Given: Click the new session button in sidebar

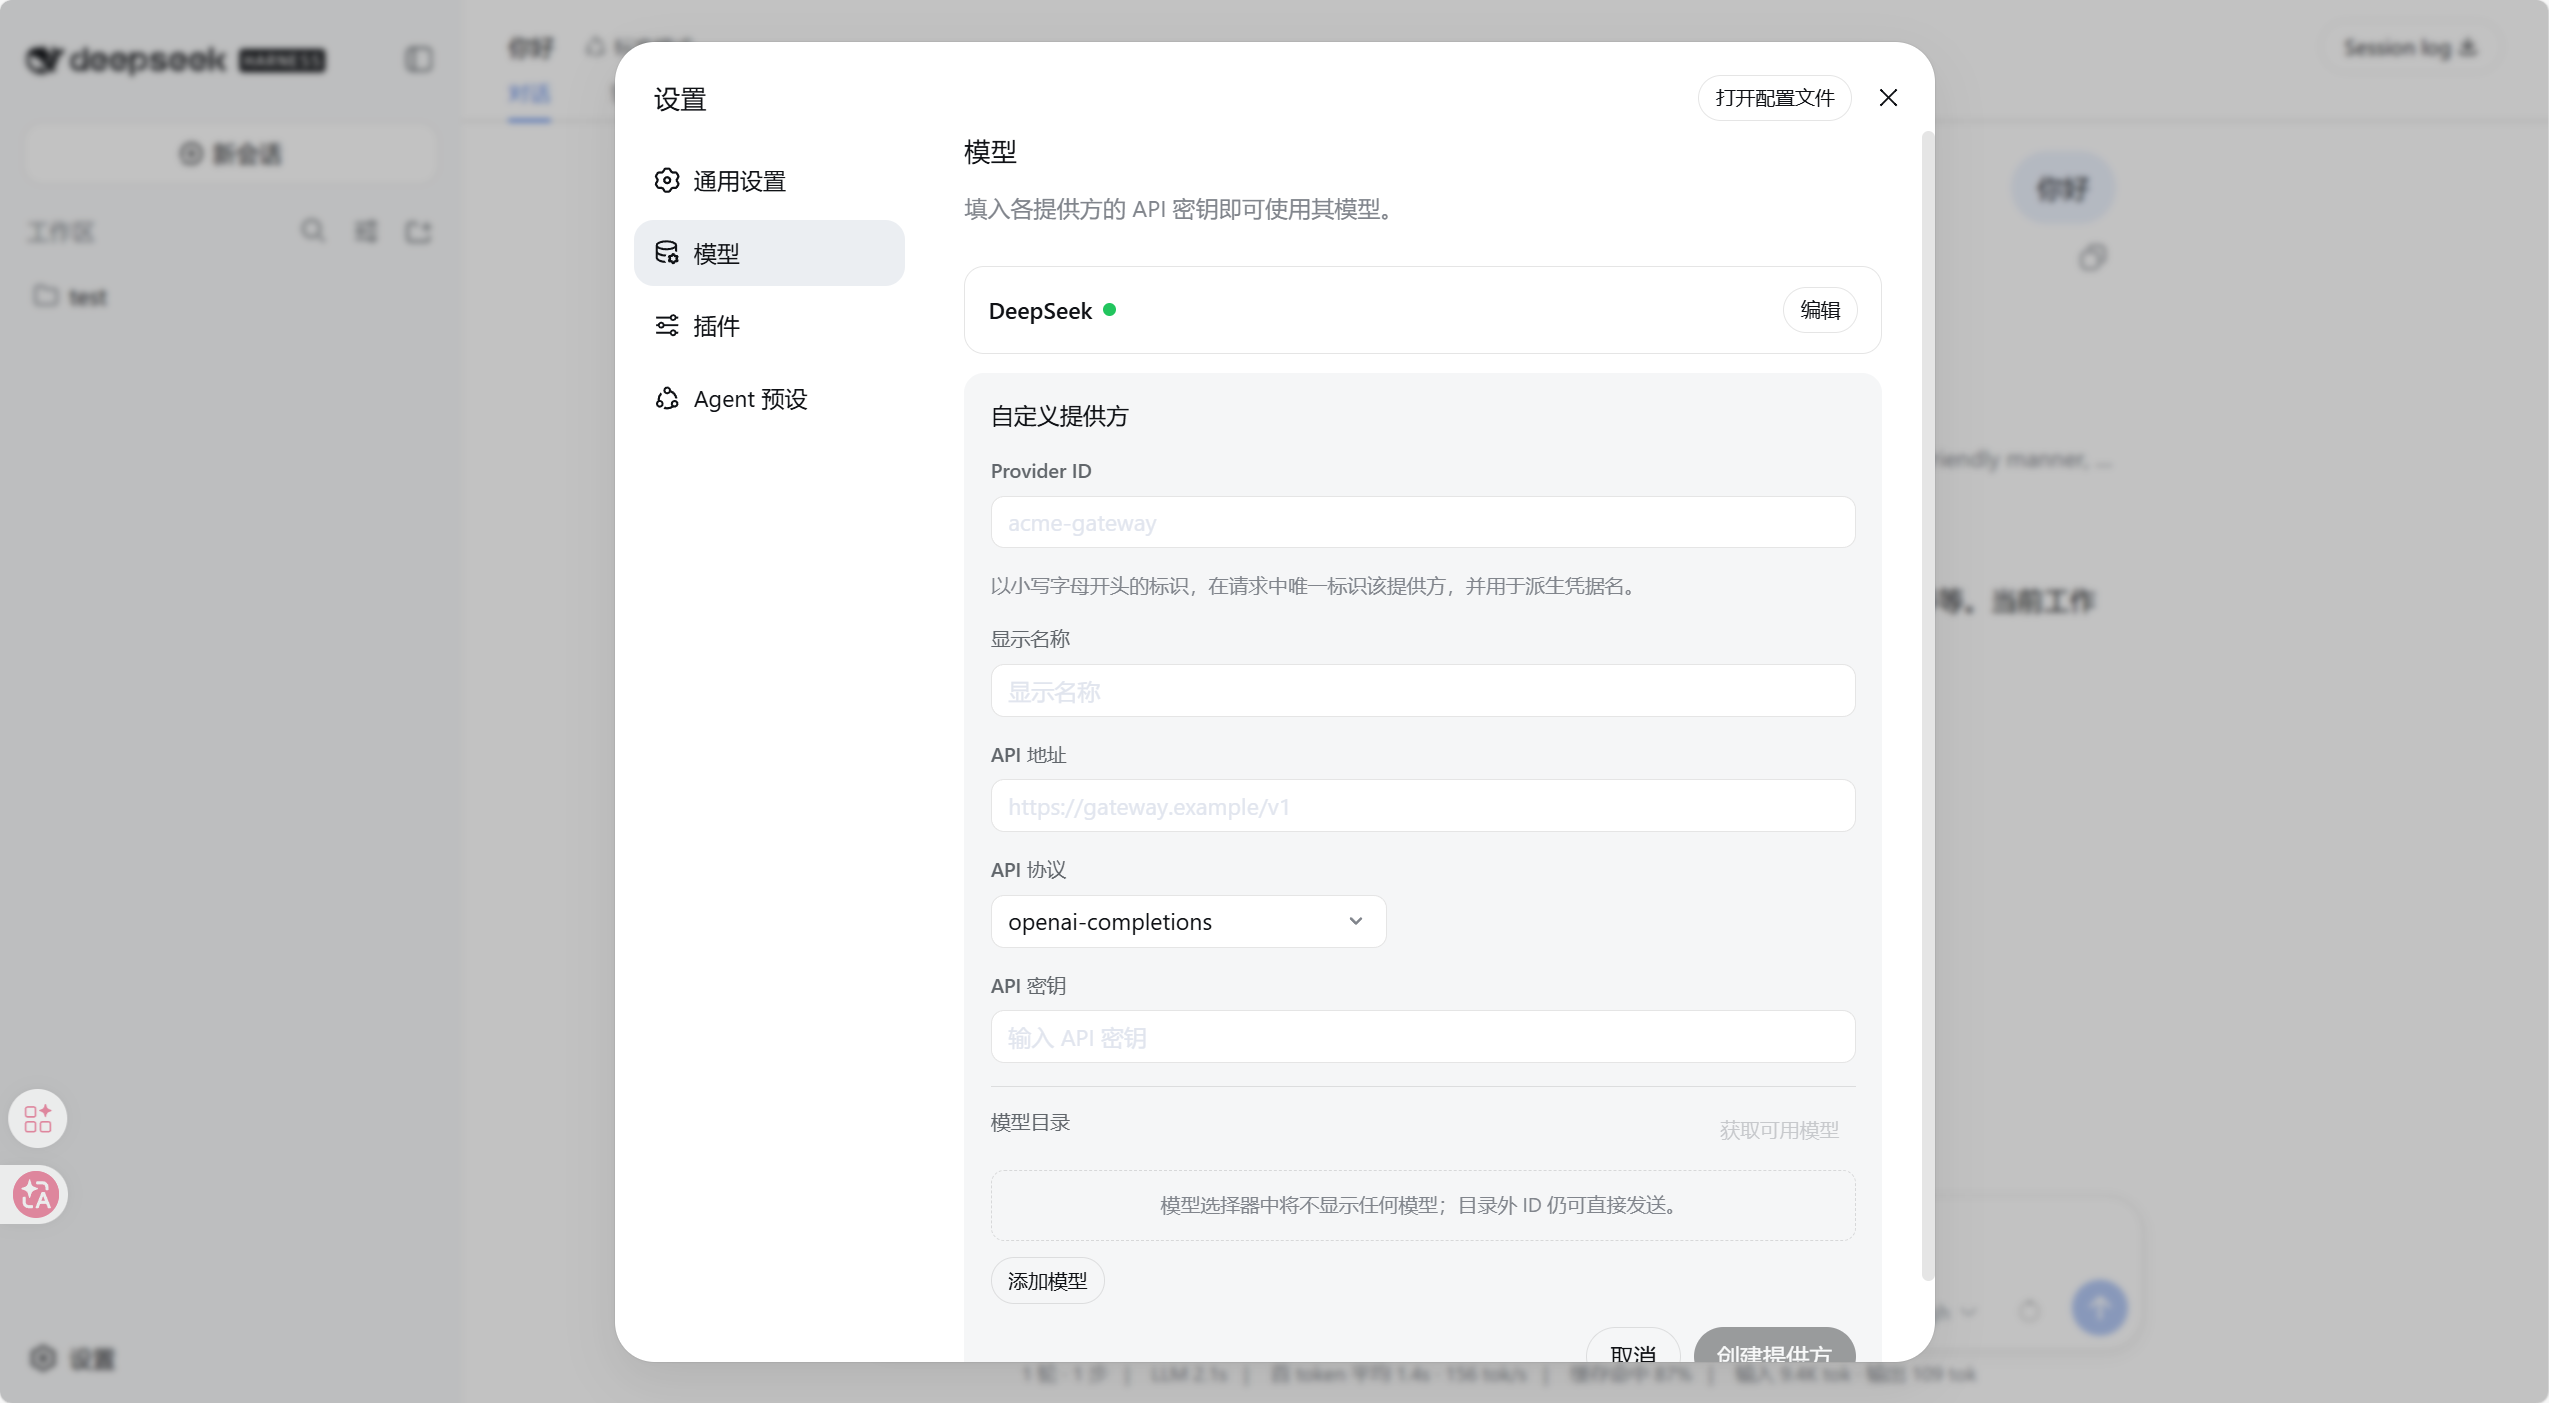Looking at the screenshot, I should pos(230,154).
